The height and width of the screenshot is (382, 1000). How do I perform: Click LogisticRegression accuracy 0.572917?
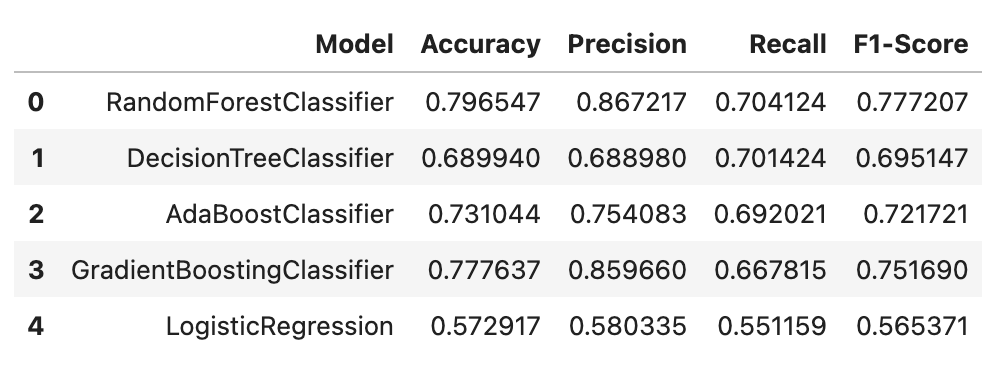click(x=485, y=327)
